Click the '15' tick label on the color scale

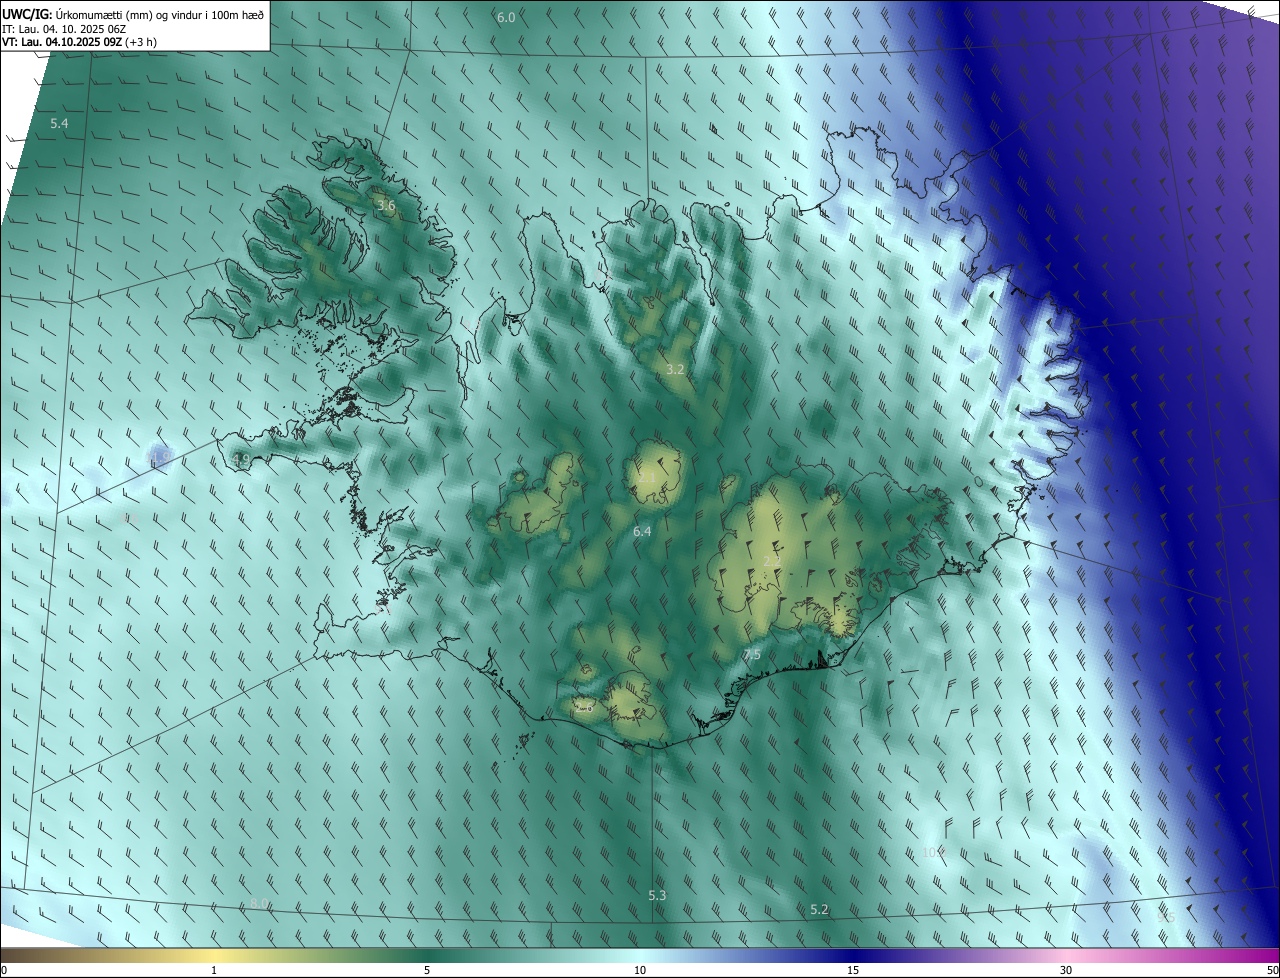853,970
